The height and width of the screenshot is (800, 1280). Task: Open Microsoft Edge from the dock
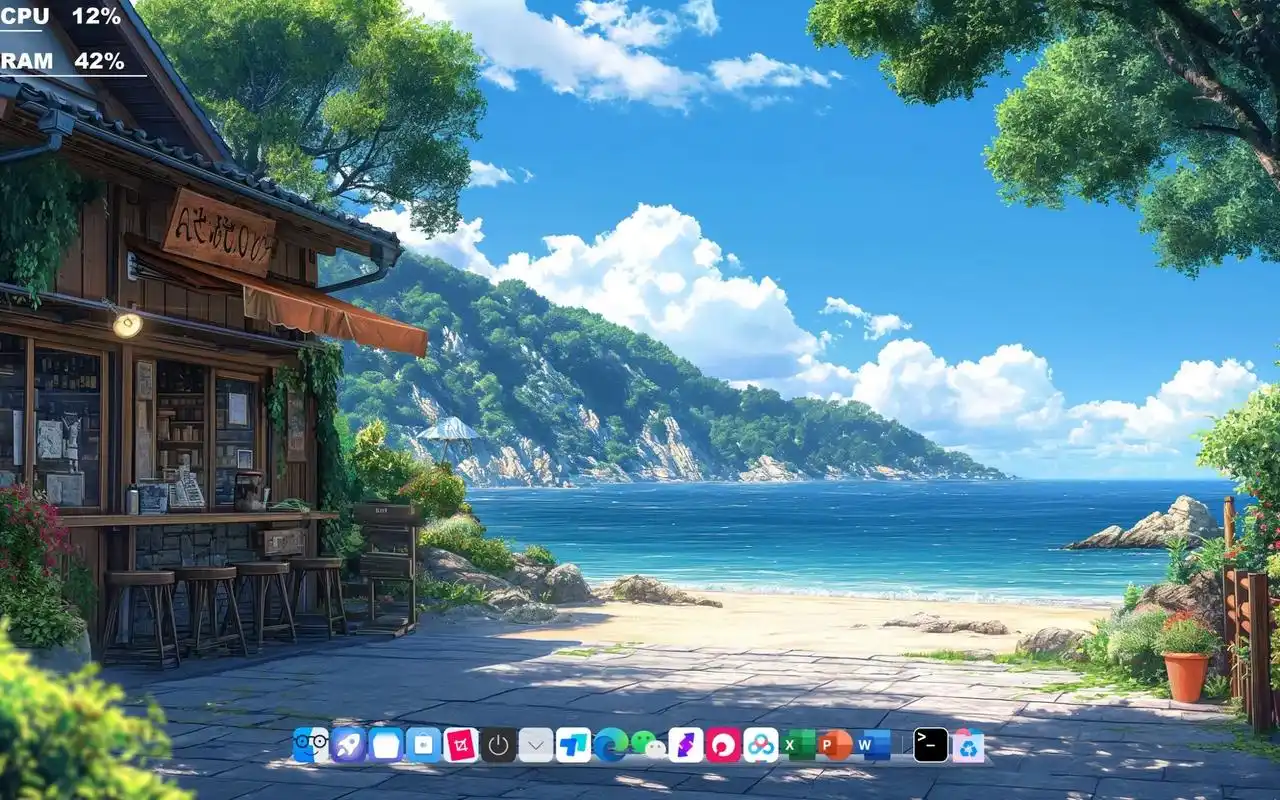(x=613, y=745)
